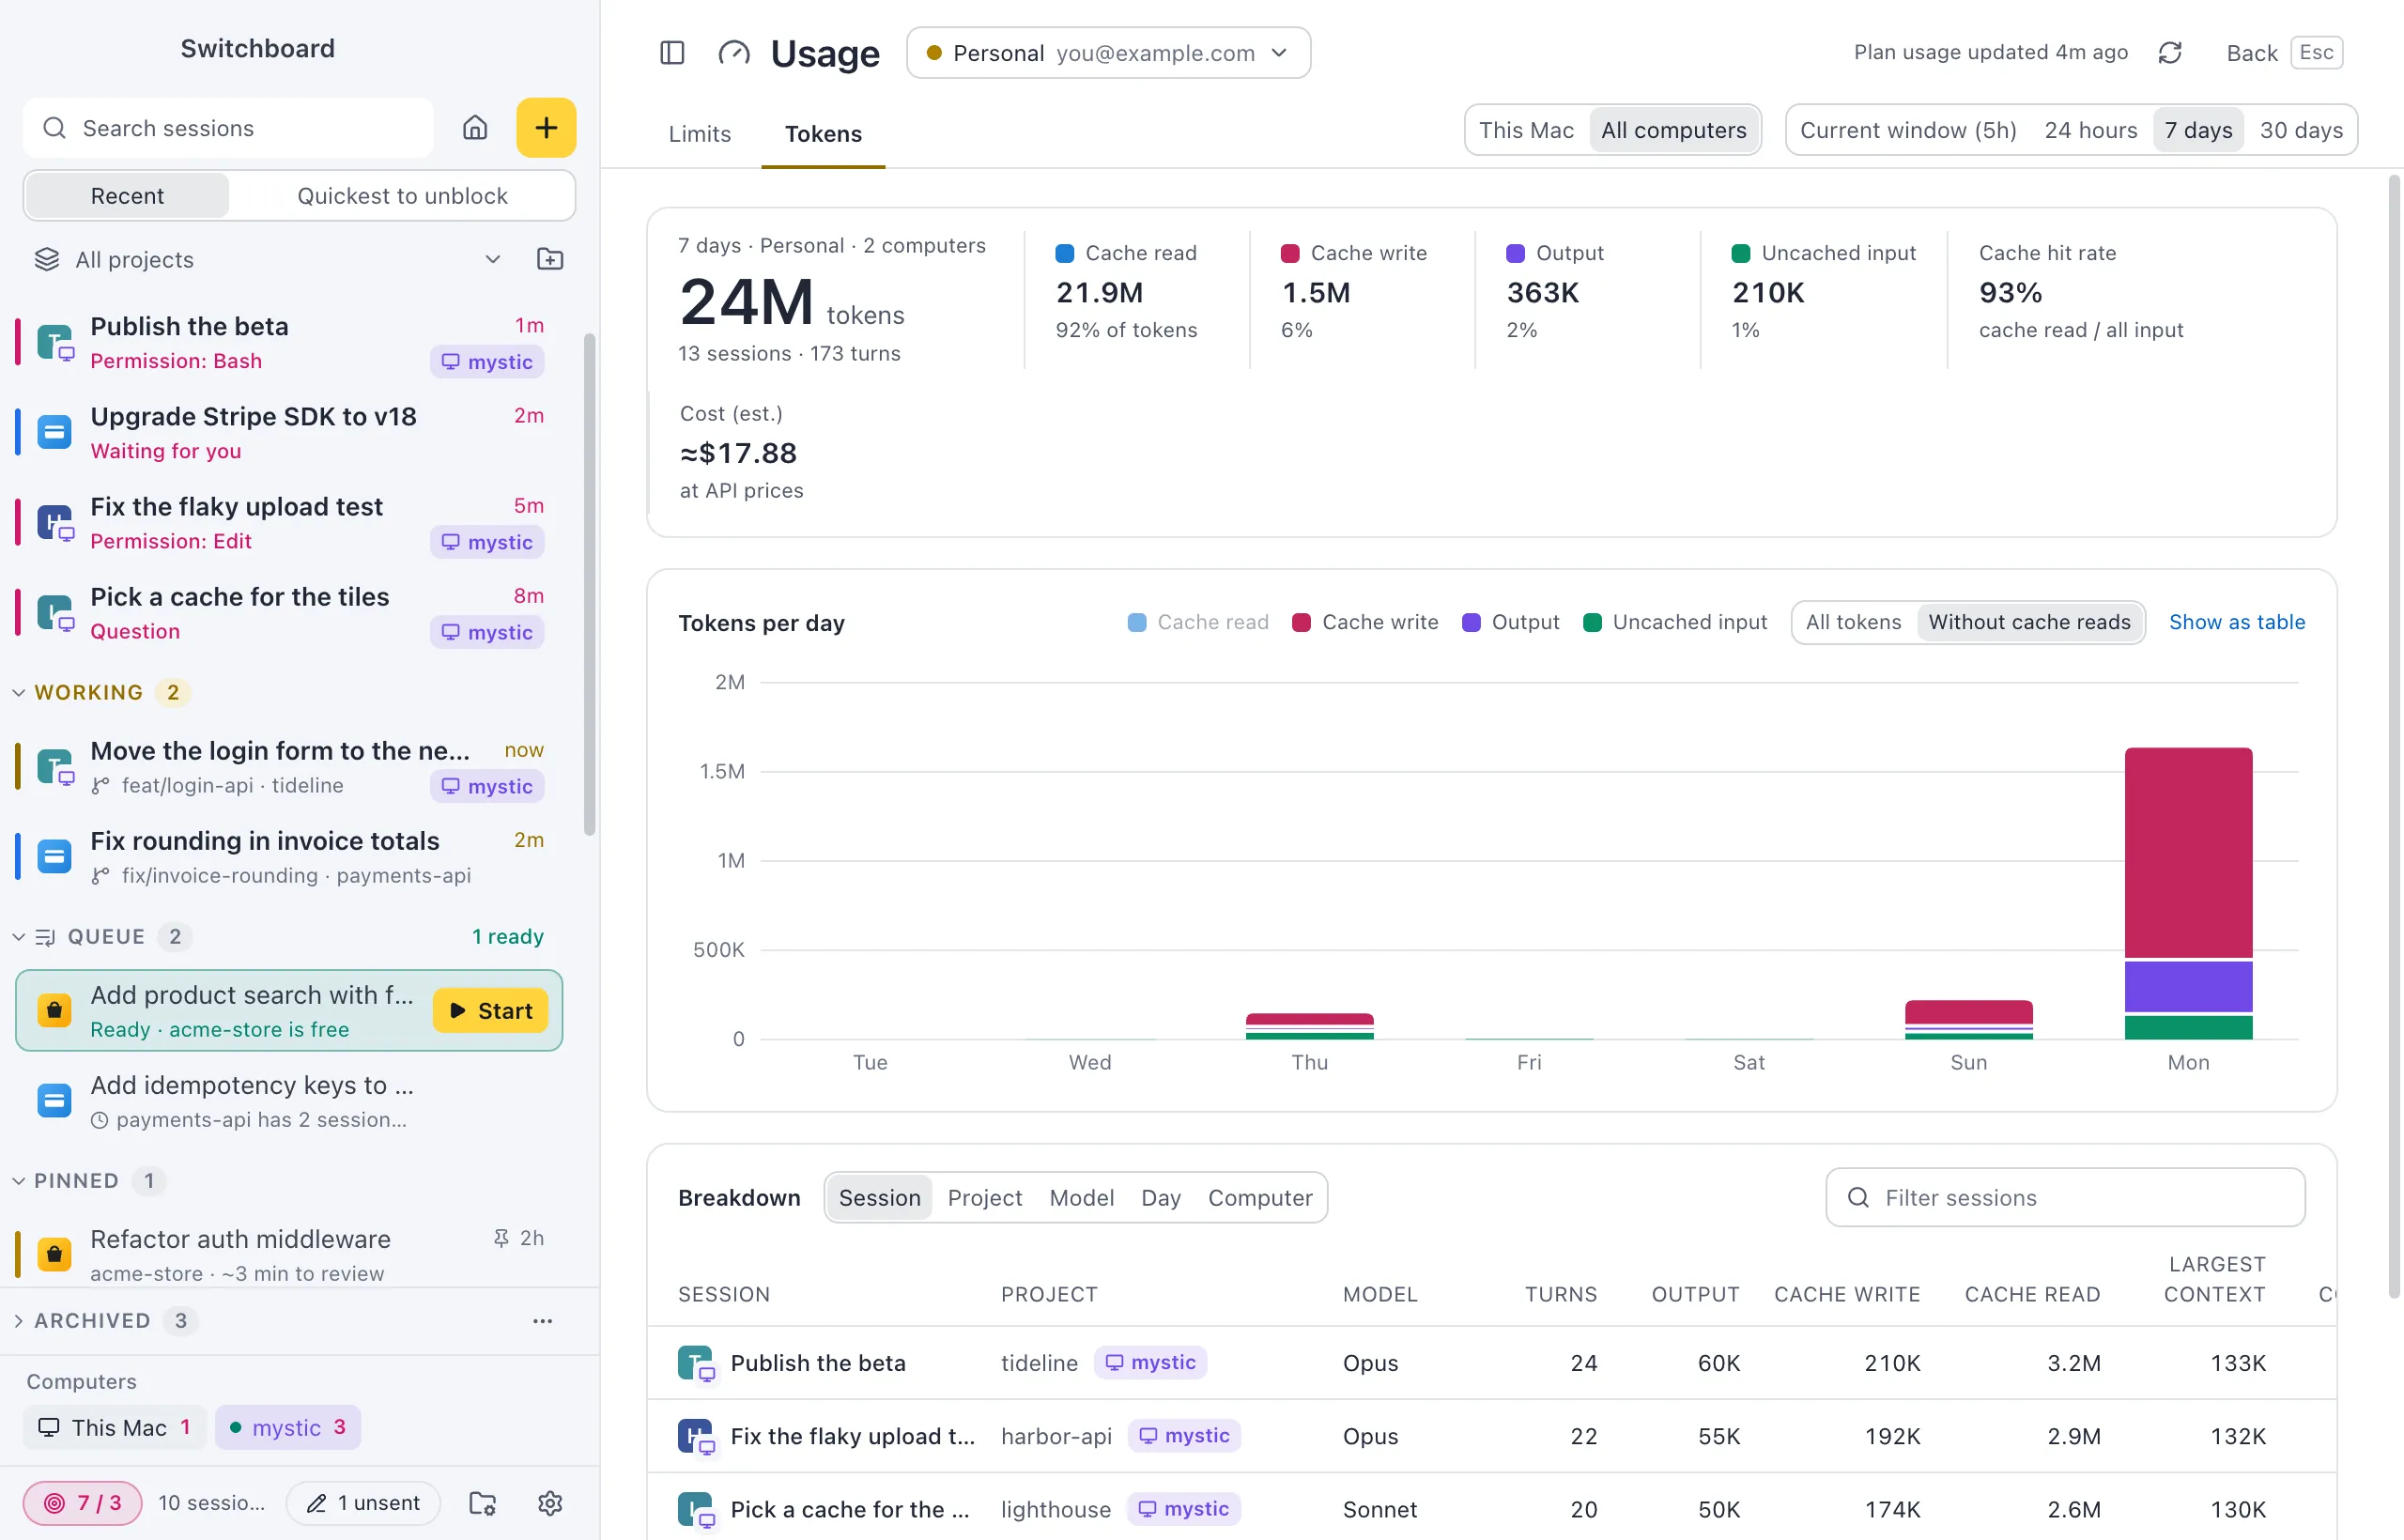Click the 7 / 3 target status pill

pos(83,1502)
